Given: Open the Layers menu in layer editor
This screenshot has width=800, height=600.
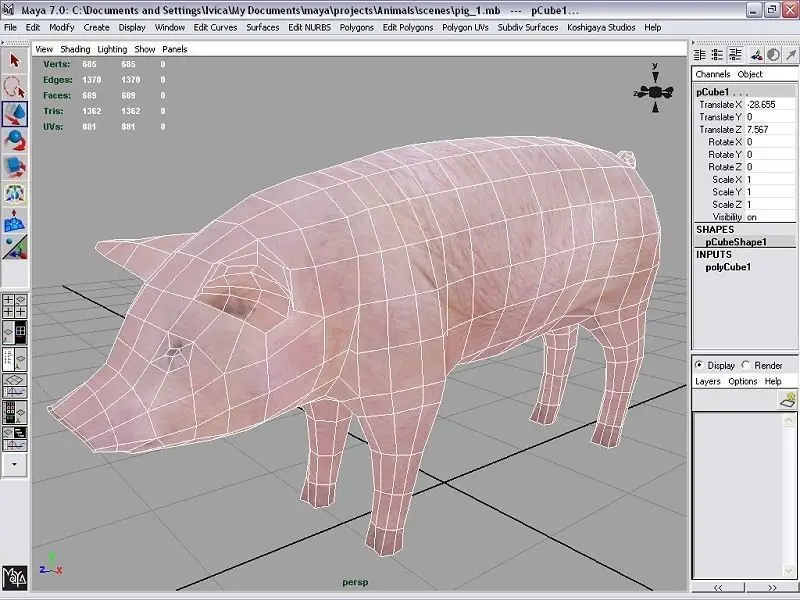Looking at the screenshot, I should 708,381.
